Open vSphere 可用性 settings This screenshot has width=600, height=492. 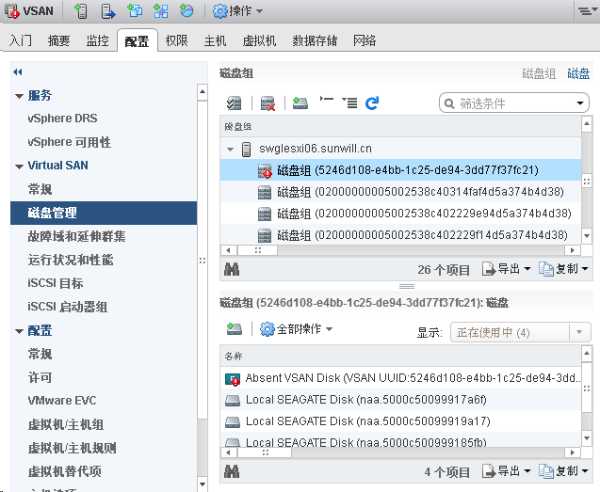69,142
